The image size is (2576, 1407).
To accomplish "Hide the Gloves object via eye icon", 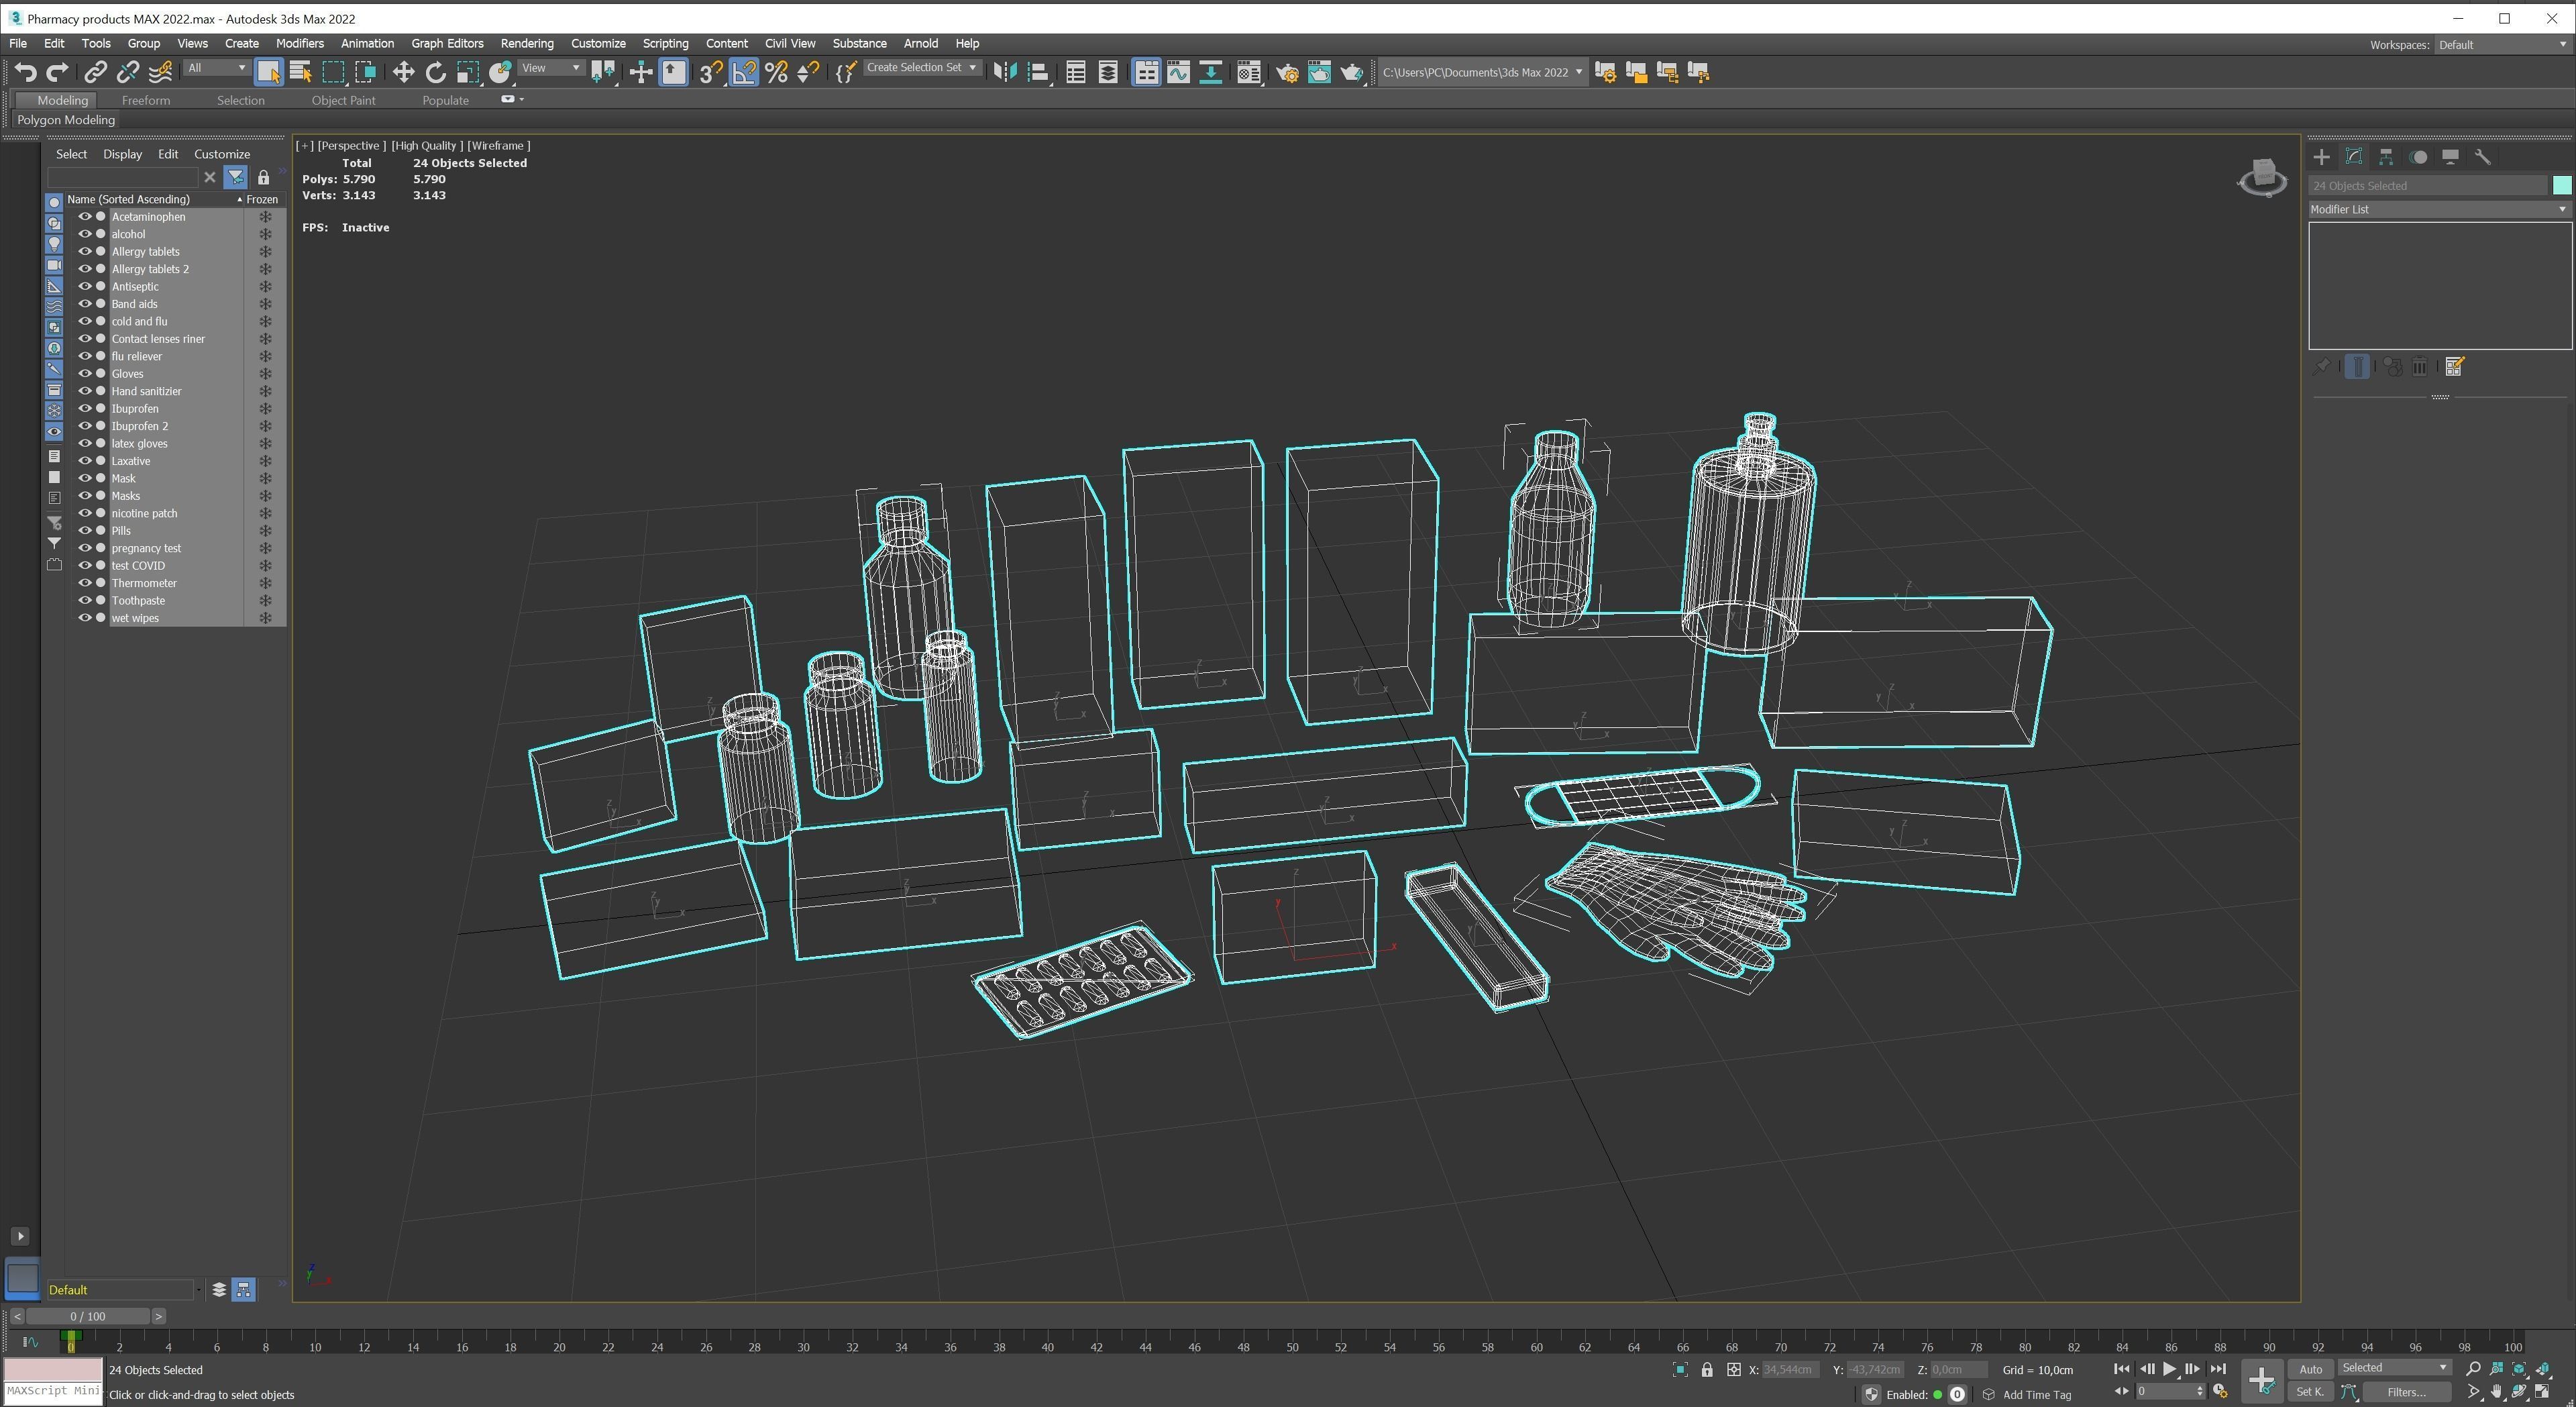I will coord(85,374).
